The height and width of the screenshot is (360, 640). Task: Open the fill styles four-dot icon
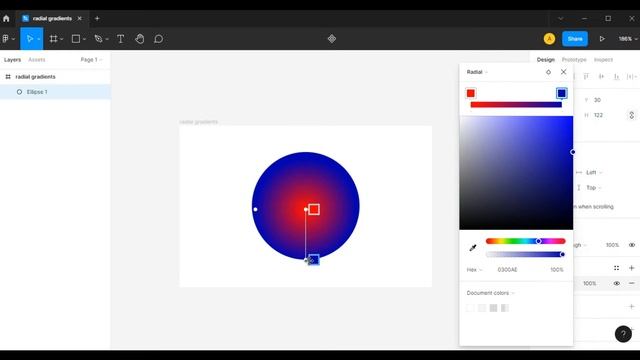pyautogui.click(x=616, y=268)
